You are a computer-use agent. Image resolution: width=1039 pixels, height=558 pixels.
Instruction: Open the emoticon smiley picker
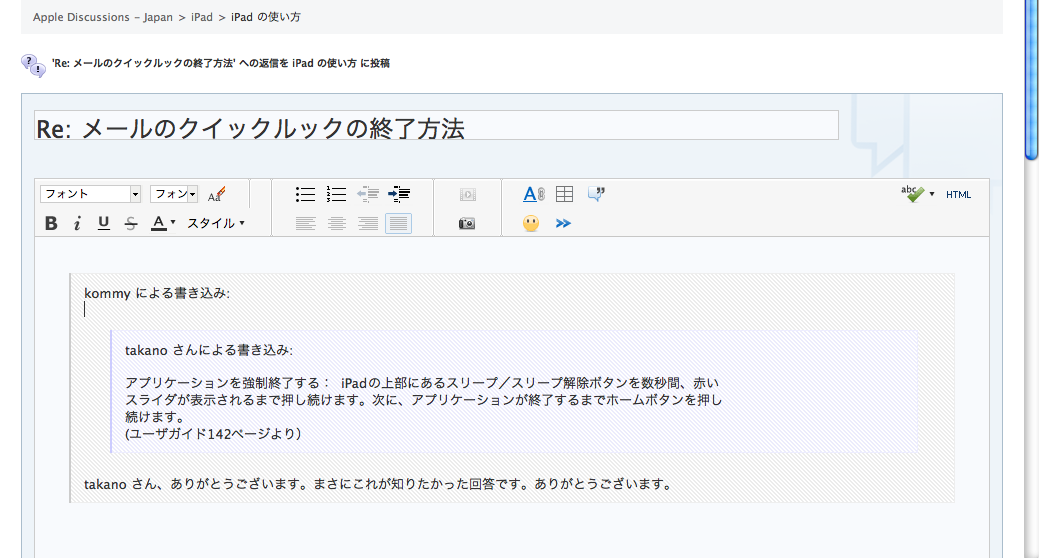[531, 223]
